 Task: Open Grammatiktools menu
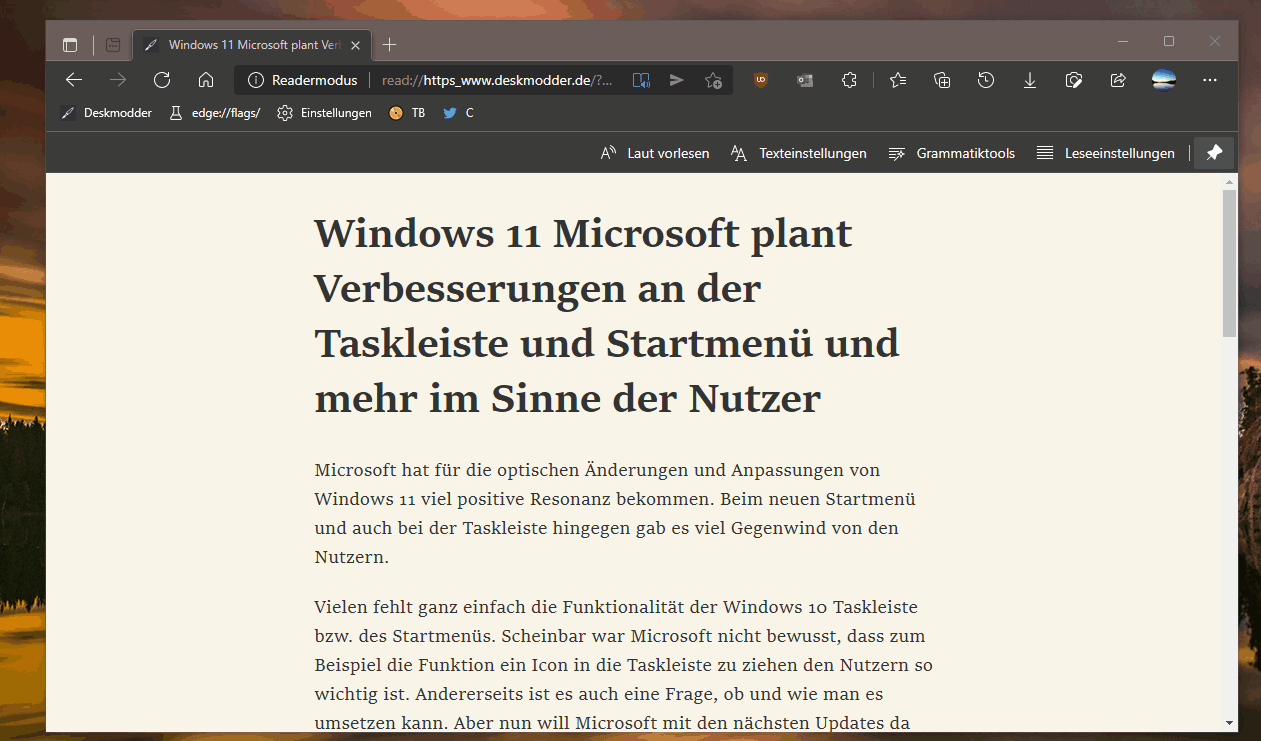coord(951,153)
